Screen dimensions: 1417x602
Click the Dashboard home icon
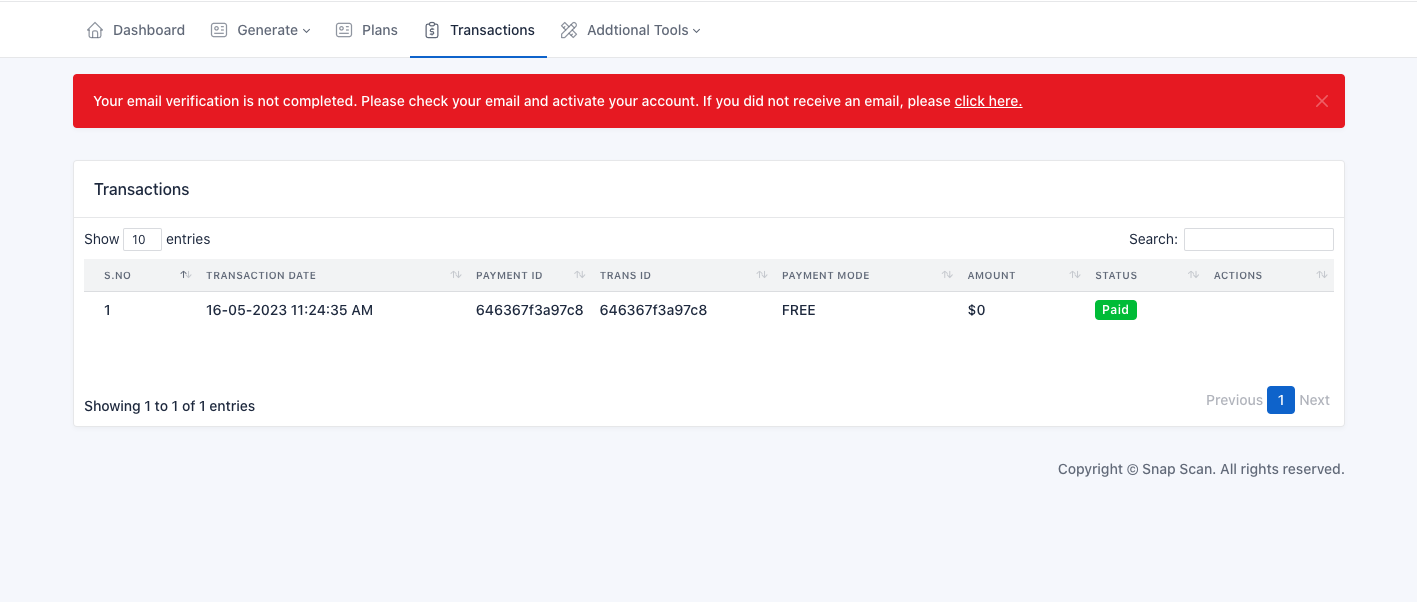click(x=95, y=30)
